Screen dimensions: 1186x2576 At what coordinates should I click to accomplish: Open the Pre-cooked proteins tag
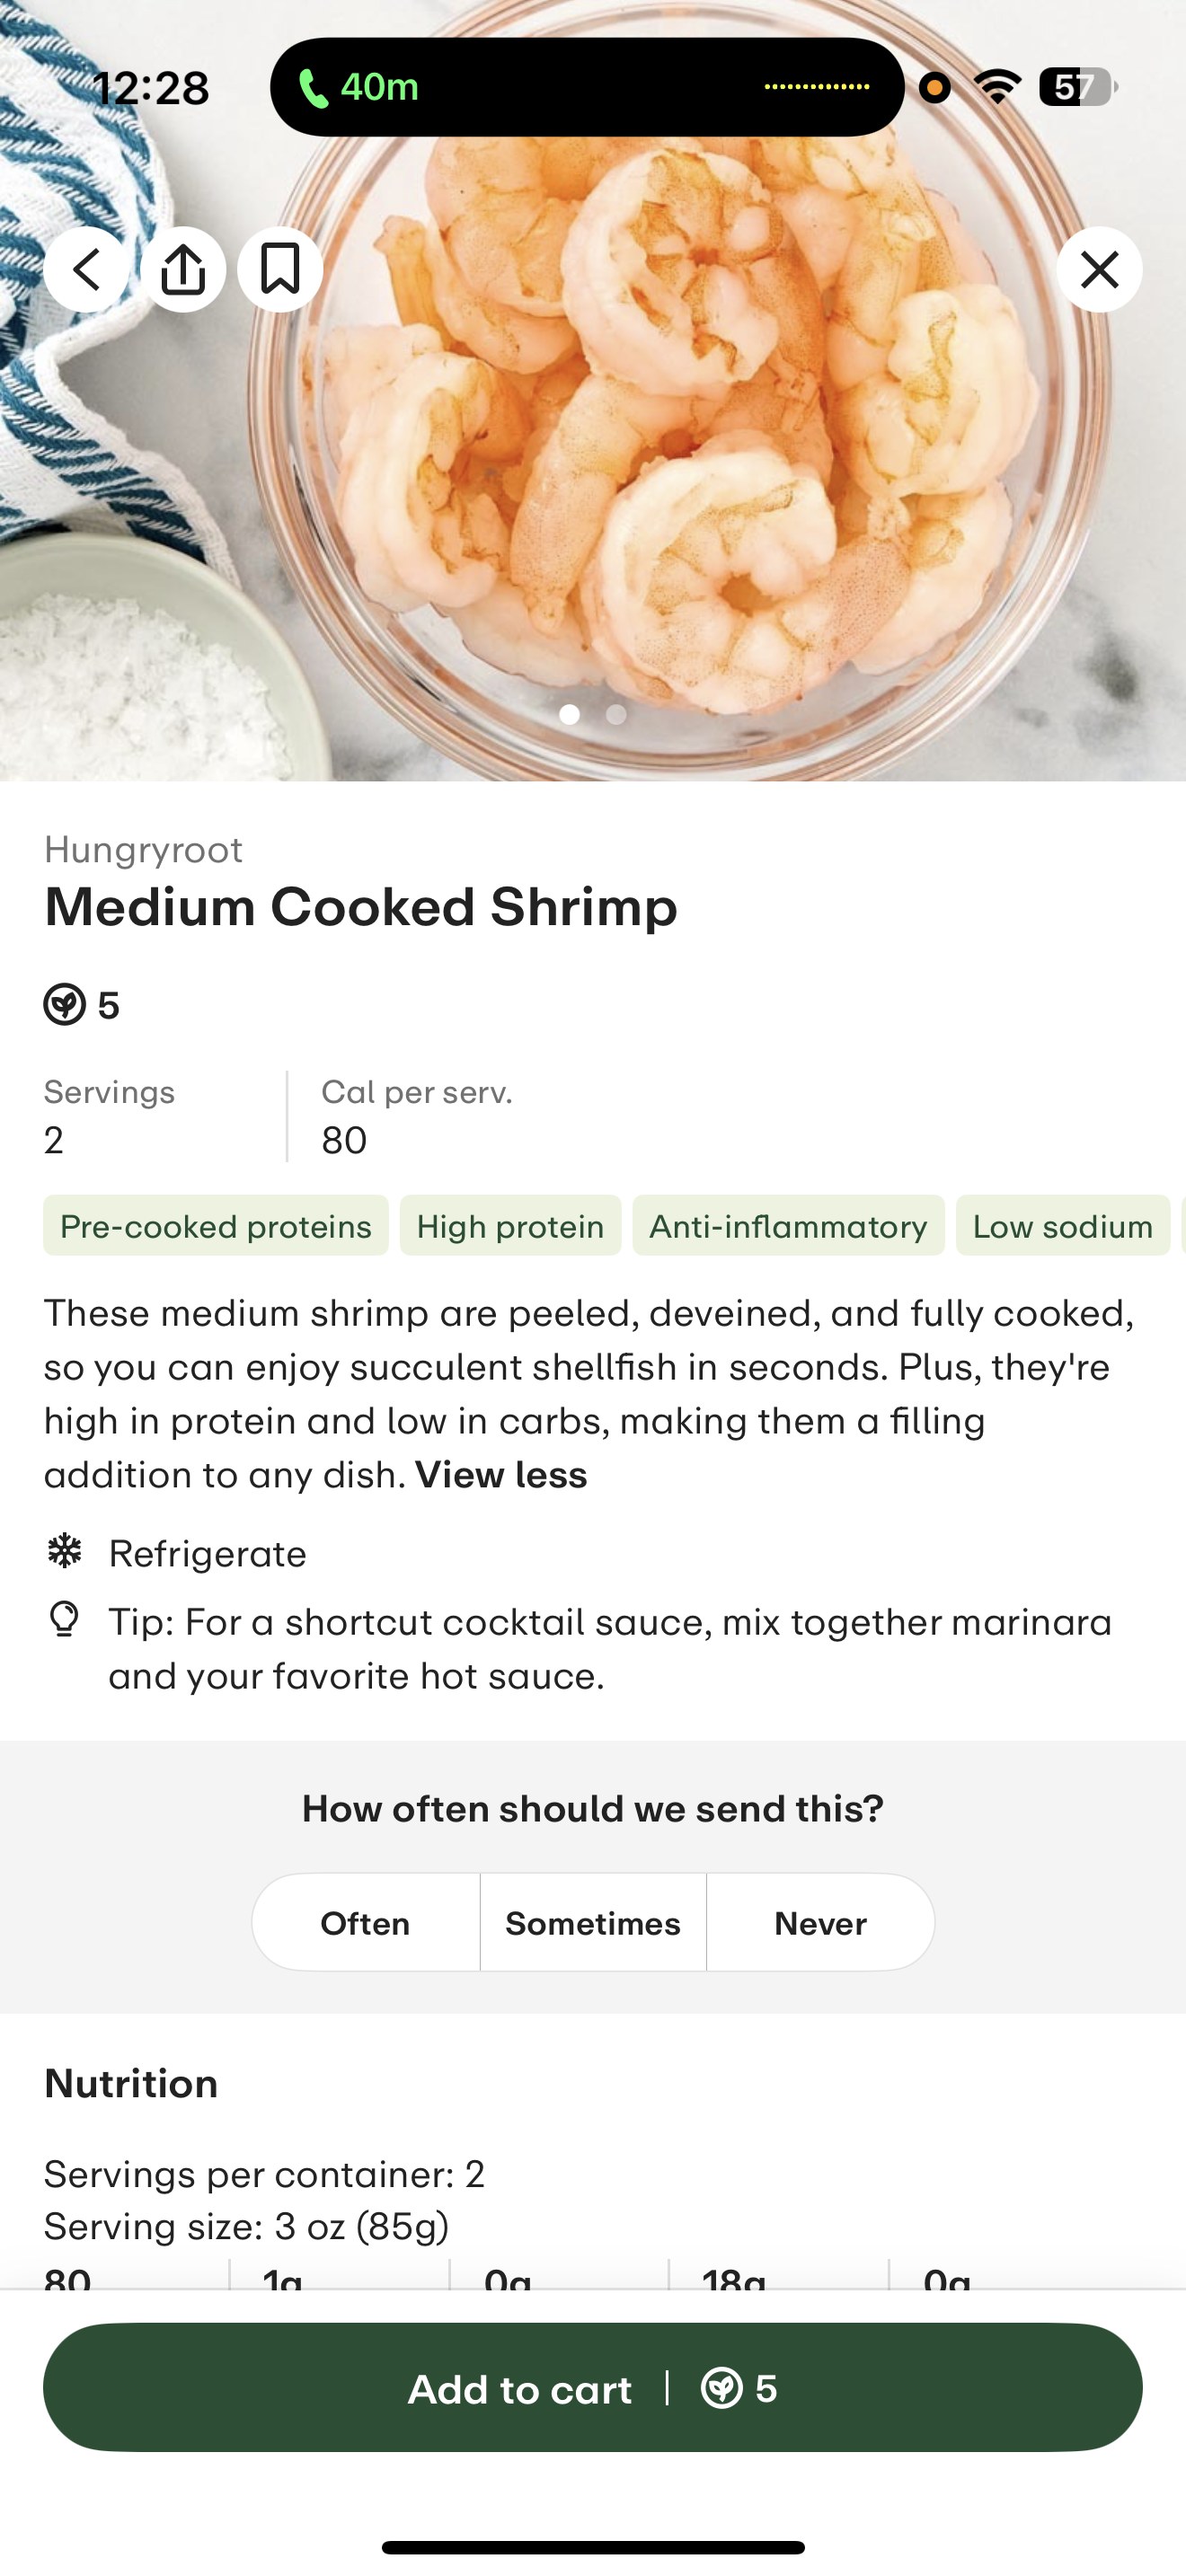coord(216,1226)
